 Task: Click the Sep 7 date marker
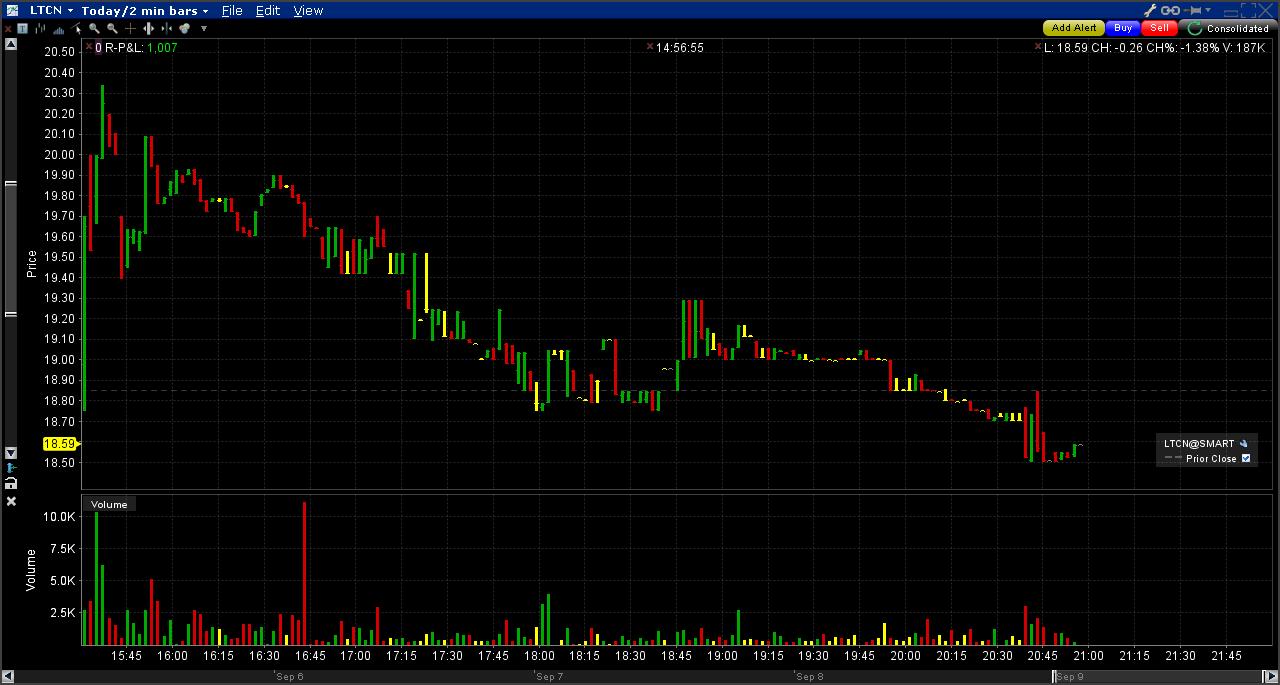(550, 677)
